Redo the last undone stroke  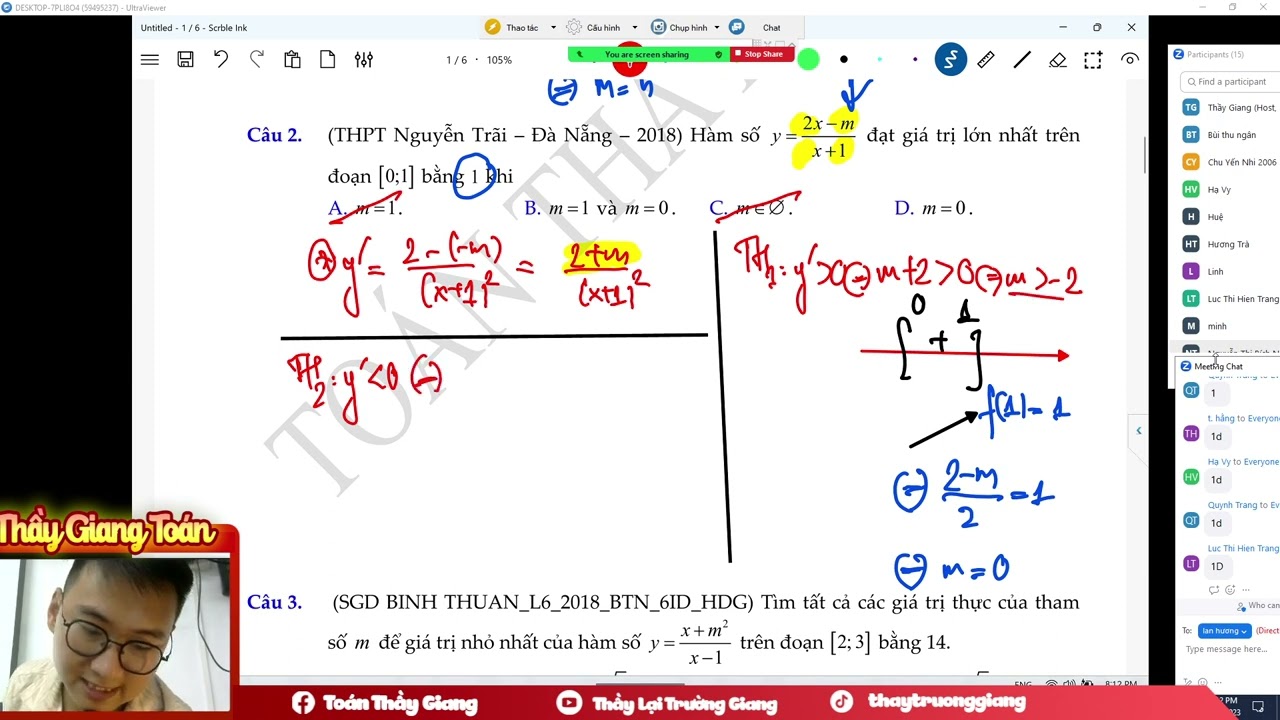click(x=257, y=59)
